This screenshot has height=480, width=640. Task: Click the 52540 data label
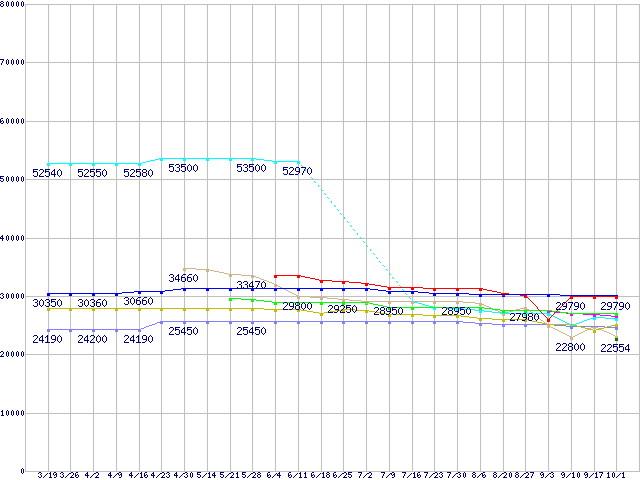48,173
